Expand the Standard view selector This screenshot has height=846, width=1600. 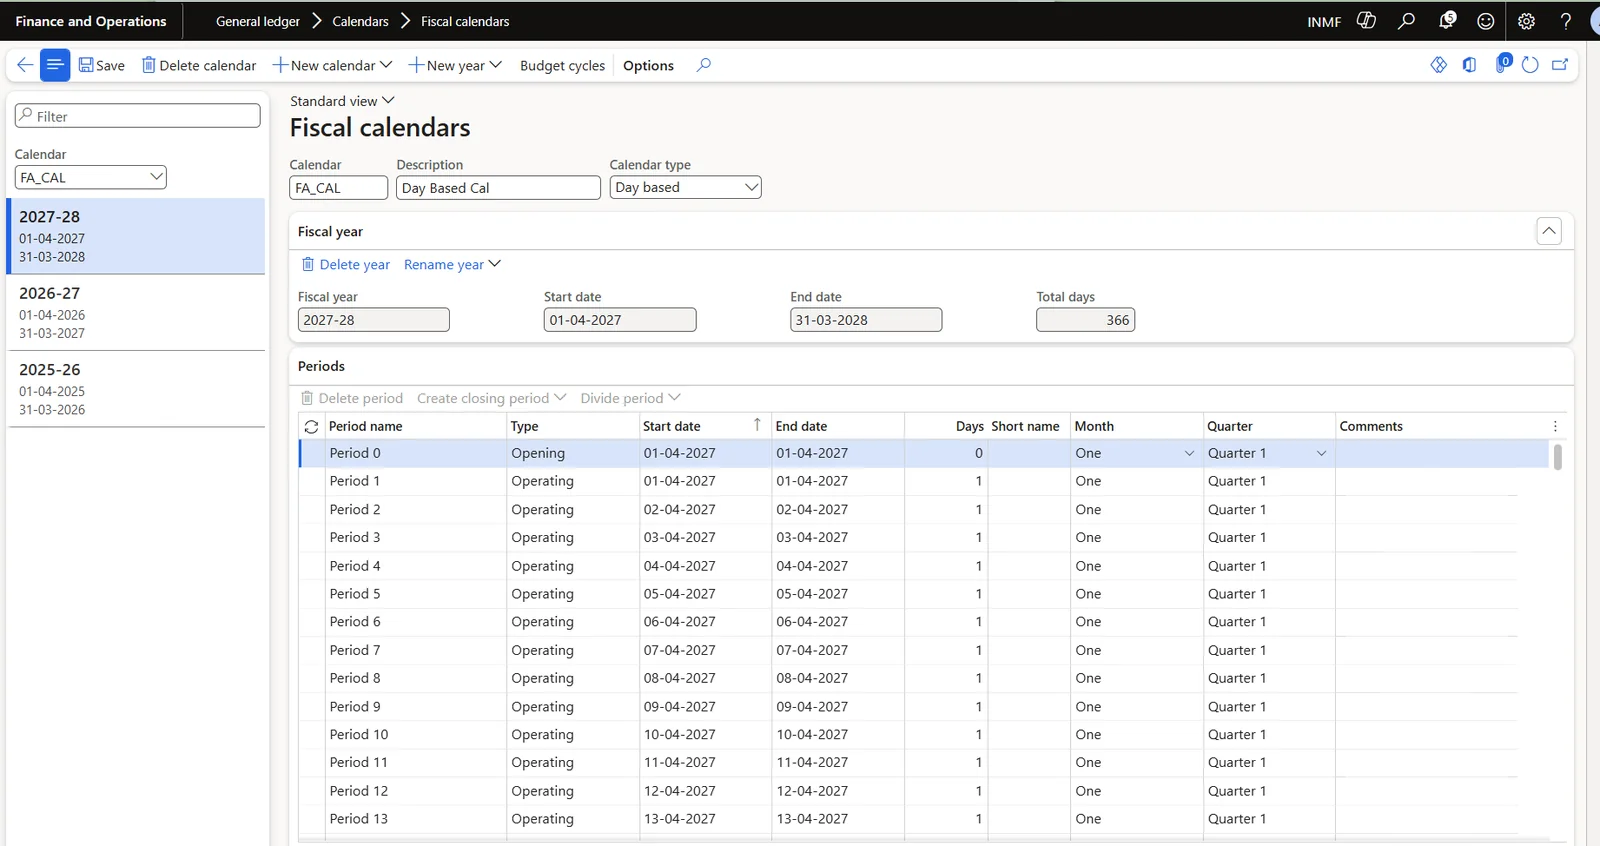click(342, 101)
